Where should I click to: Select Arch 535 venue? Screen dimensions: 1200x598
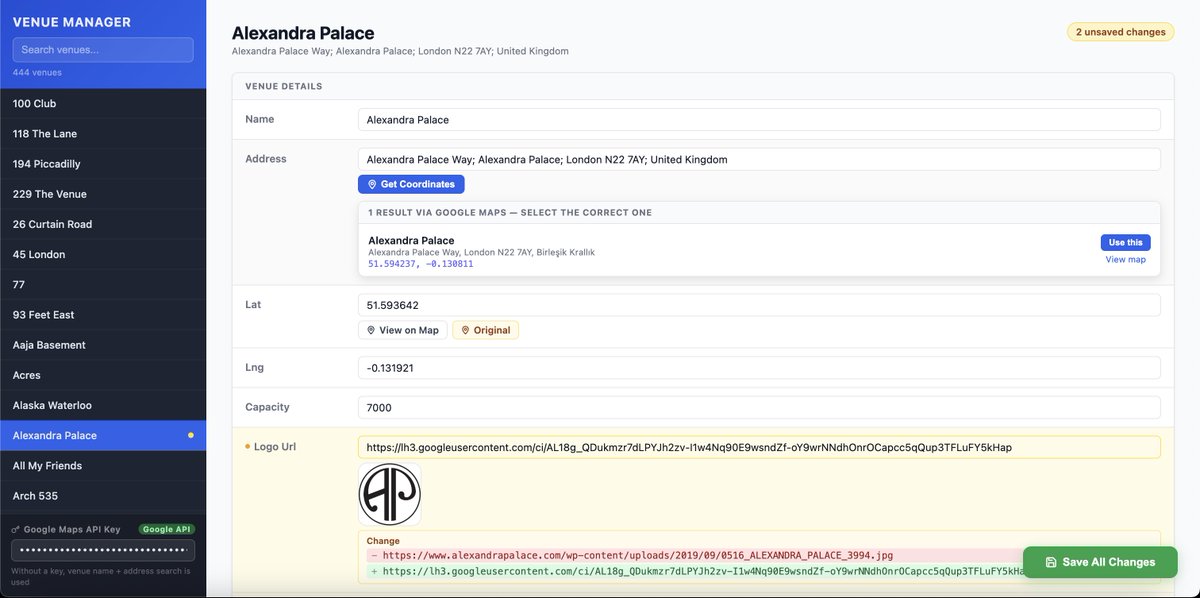103,496
